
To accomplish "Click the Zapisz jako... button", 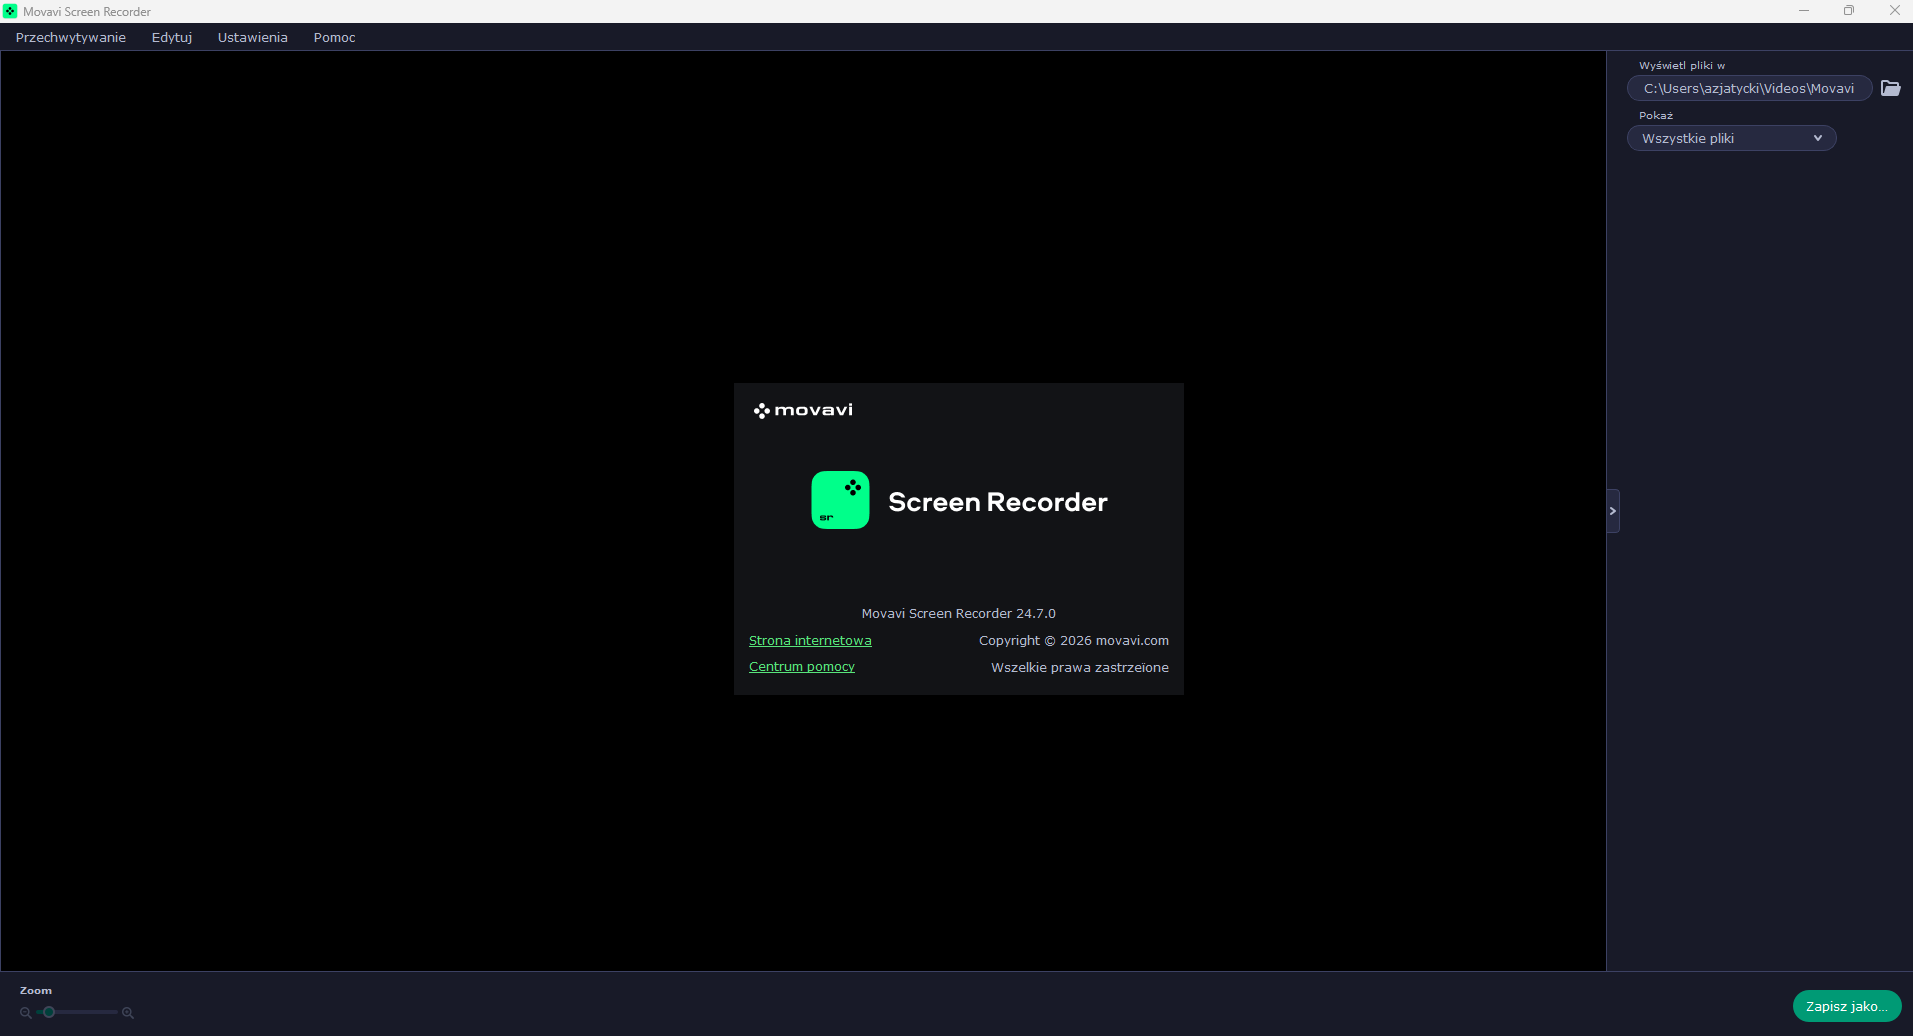I will pos(1846,1006).
